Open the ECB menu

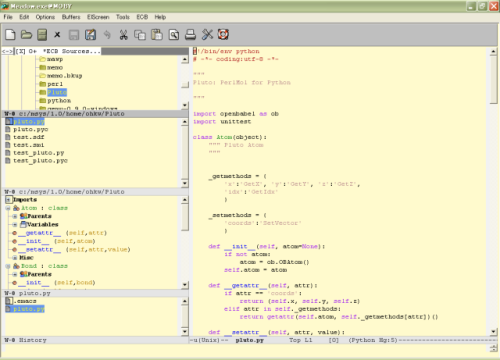[142, 17]
